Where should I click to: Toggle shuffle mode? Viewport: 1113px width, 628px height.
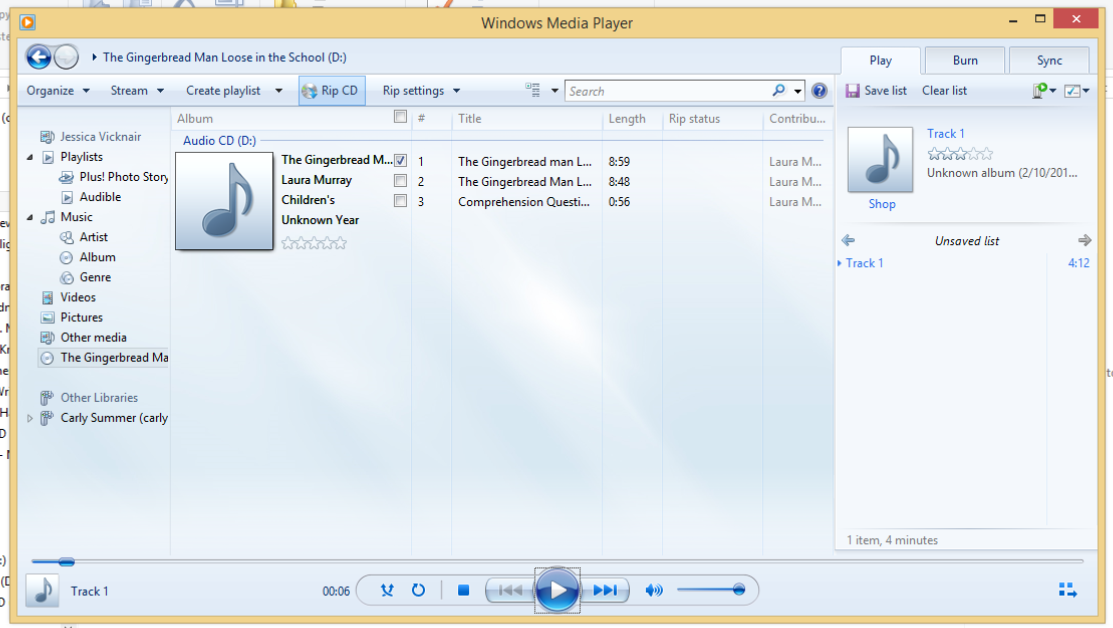pyautogui.click(x=387, y=590)
